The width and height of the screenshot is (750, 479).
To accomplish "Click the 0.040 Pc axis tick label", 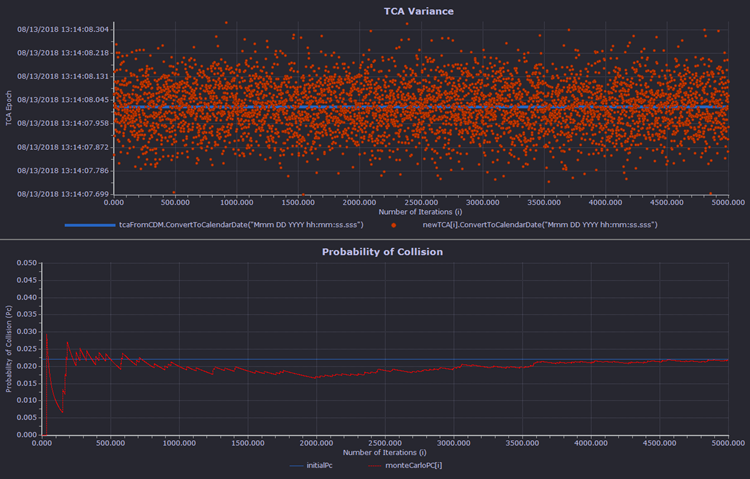I will 27,297.
